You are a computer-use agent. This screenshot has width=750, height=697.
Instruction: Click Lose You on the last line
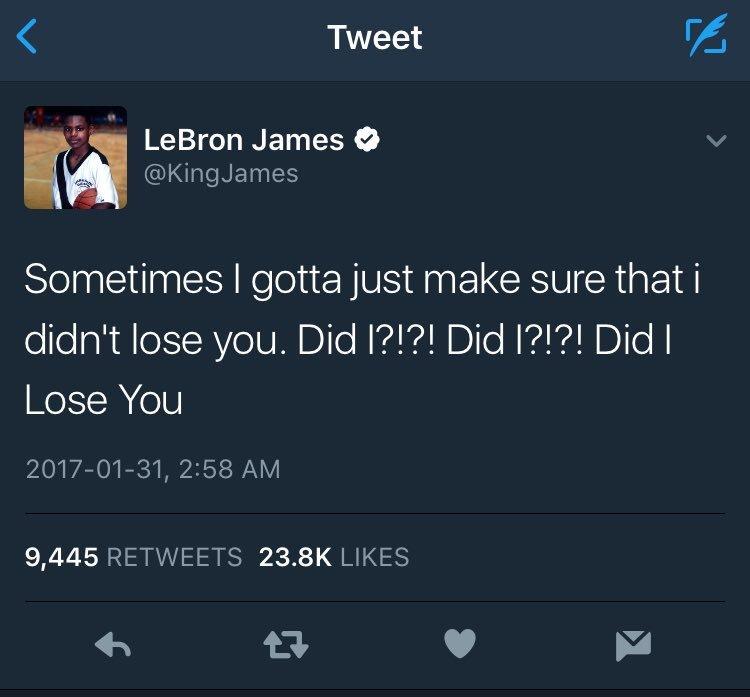tap(103, 399)
